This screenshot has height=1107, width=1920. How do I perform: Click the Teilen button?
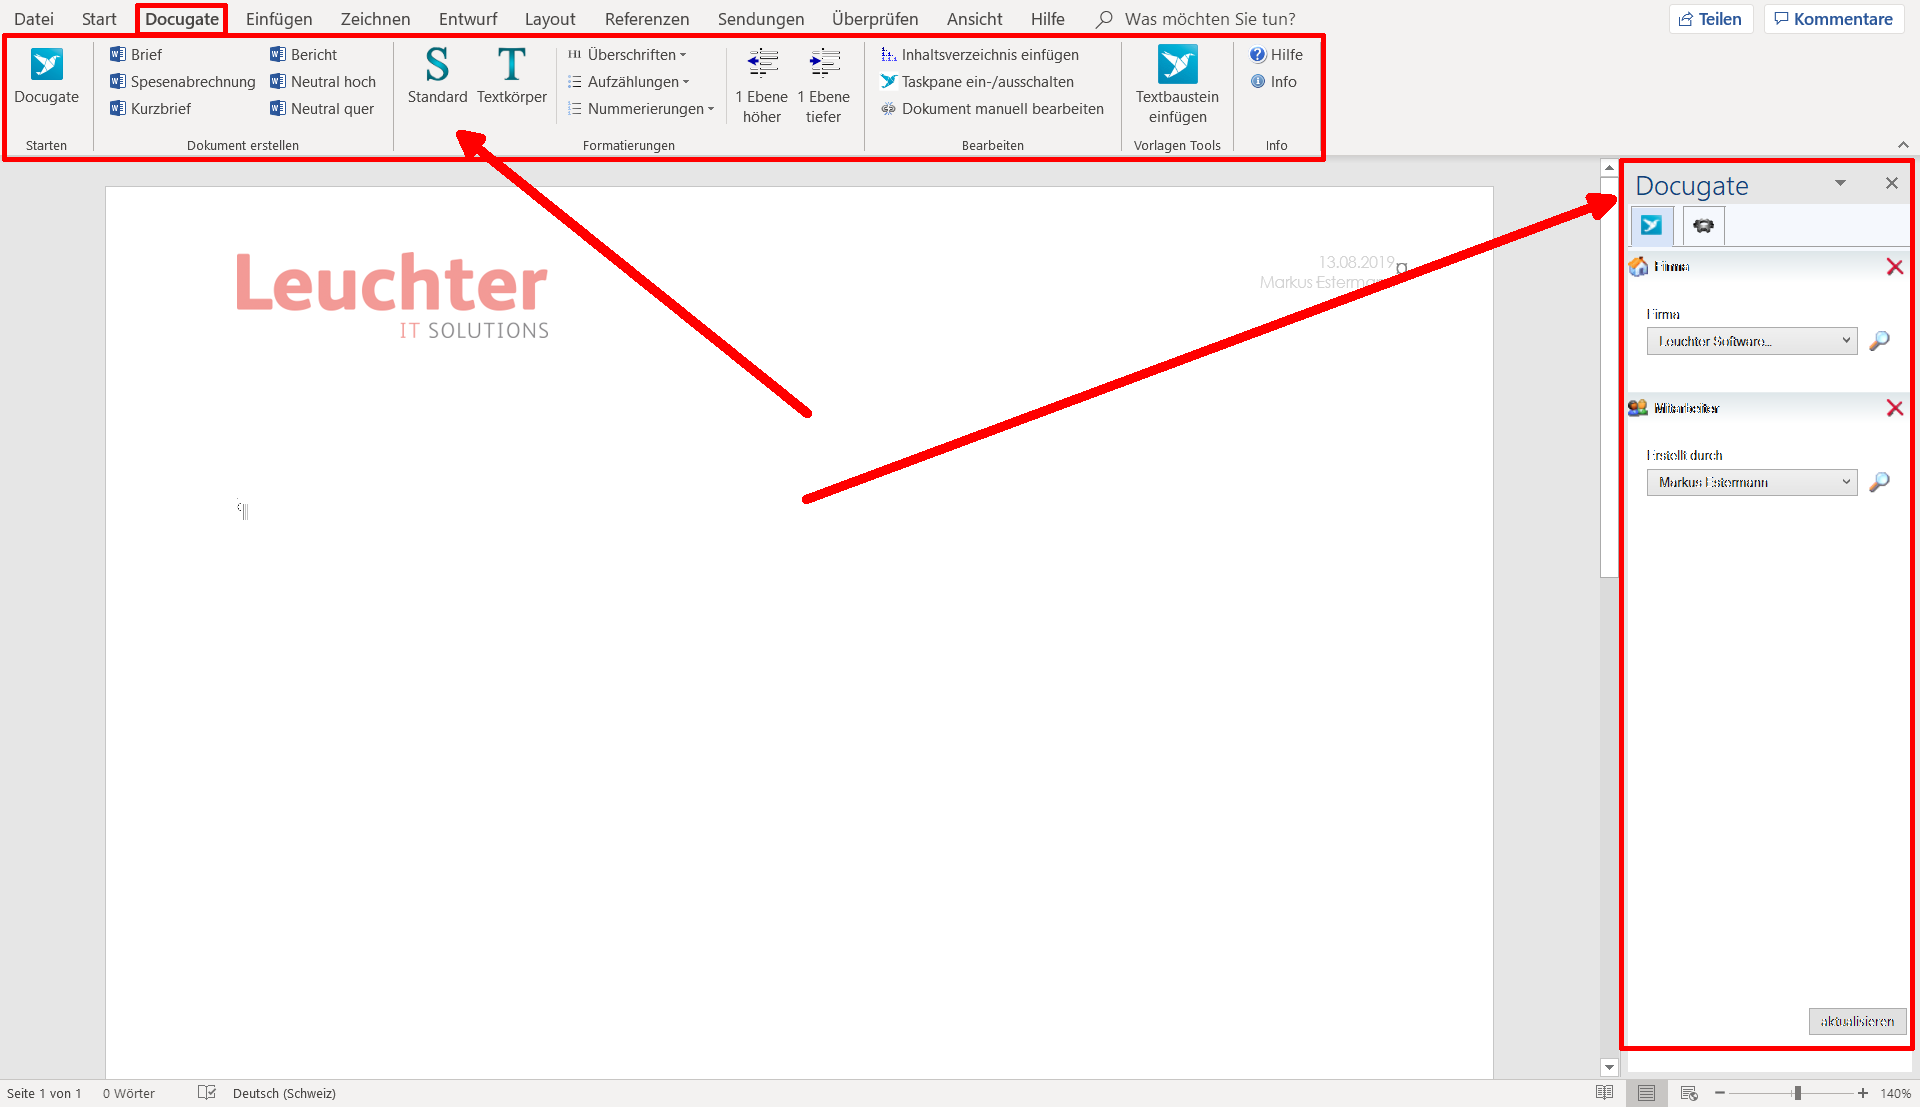pyautogui.click(x=1710, y=19)
